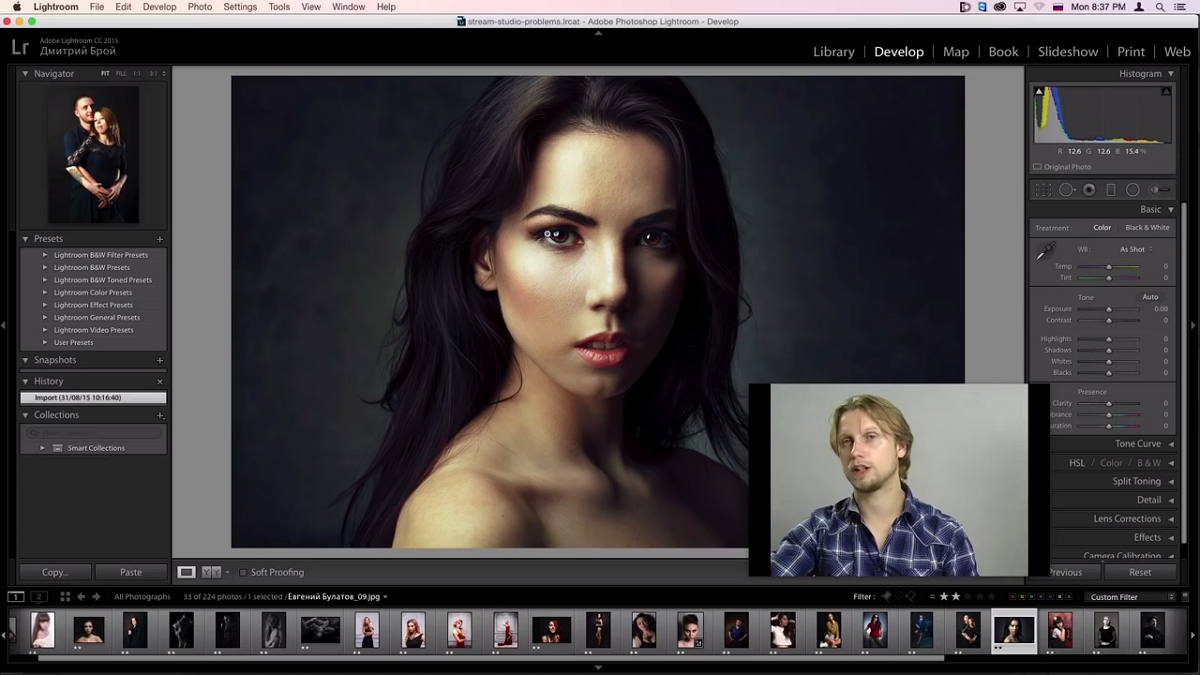The height and width of the screenshot is (675, 1200).
Task: Choose the Graduated Filter tool
Action: pyautogui.click(x=1111, y=190)
